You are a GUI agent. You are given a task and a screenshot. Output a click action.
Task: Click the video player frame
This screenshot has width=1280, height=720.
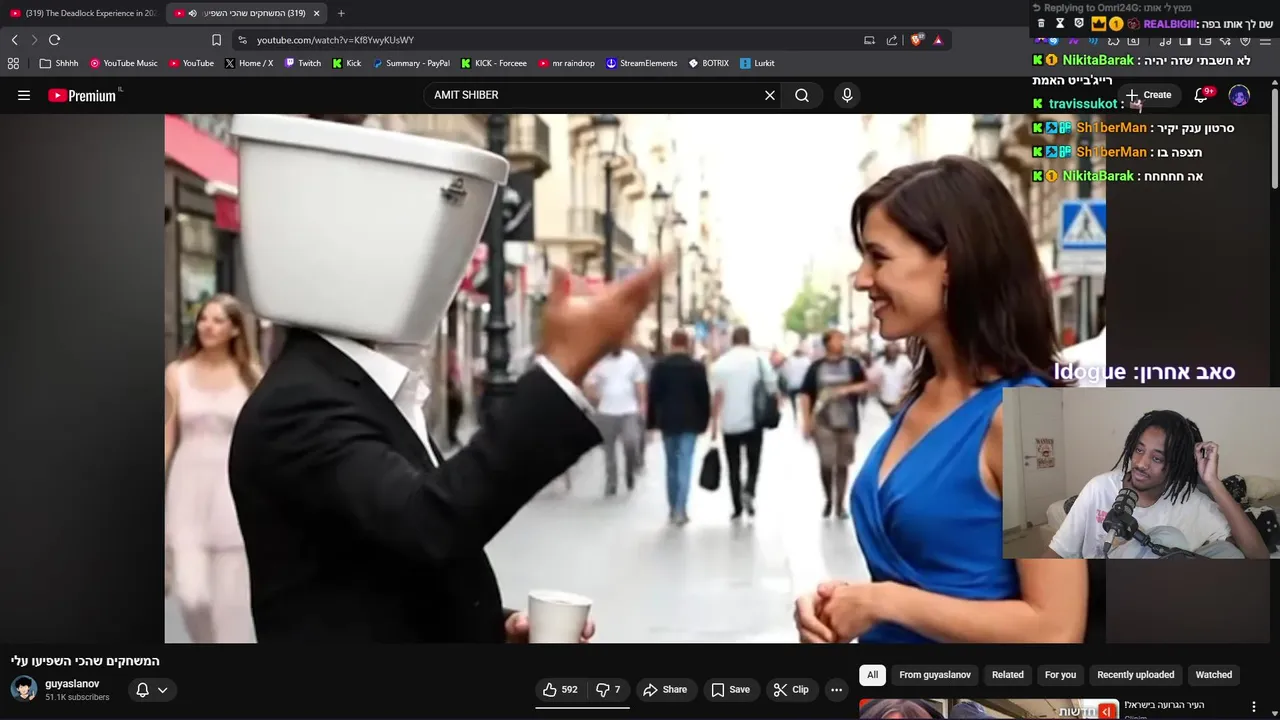(x=635, y=378)
